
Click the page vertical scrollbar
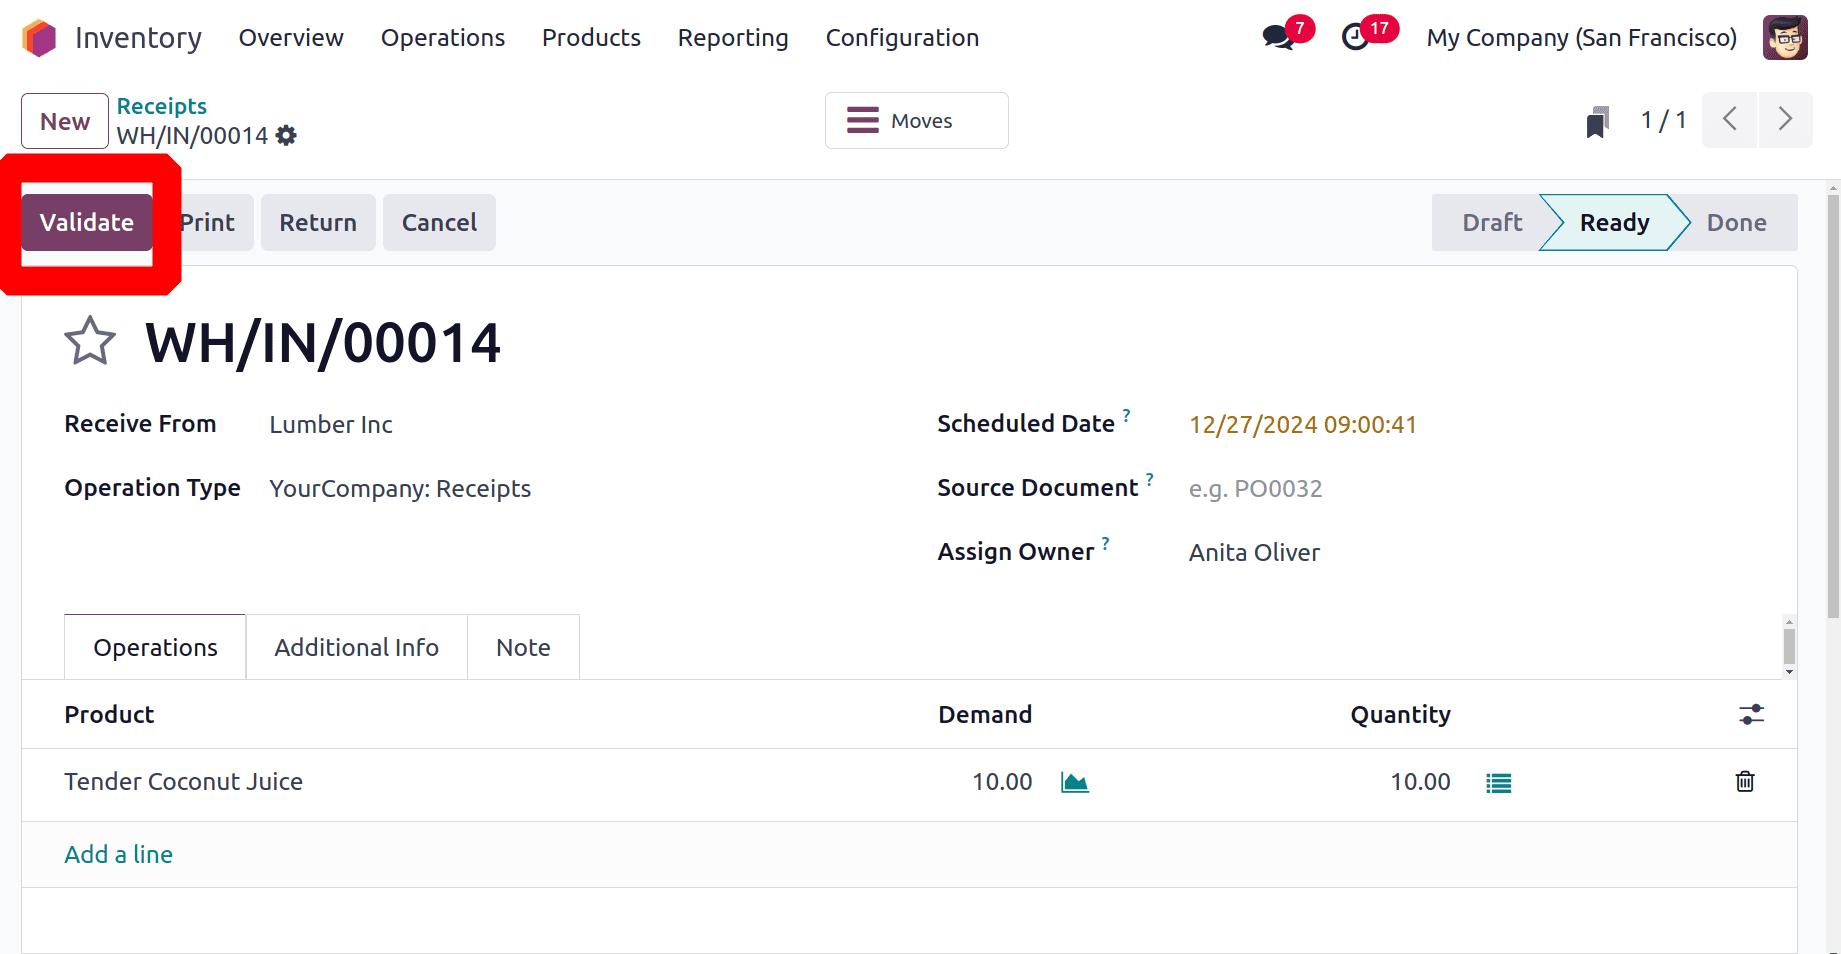1833,405
